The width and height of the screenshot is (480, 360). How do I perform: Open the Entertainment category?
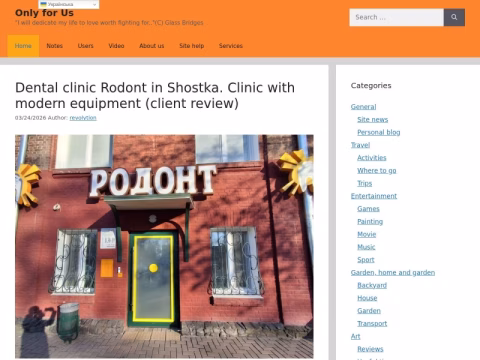pyautogui.click(x=374, y=196)
